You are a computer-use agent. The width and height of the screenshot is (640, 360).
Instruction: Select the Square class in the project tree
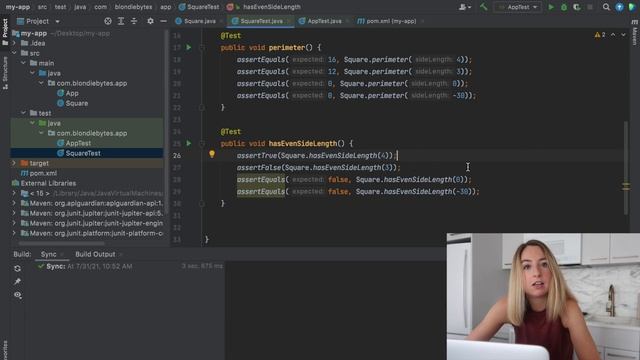coord(77,103)
